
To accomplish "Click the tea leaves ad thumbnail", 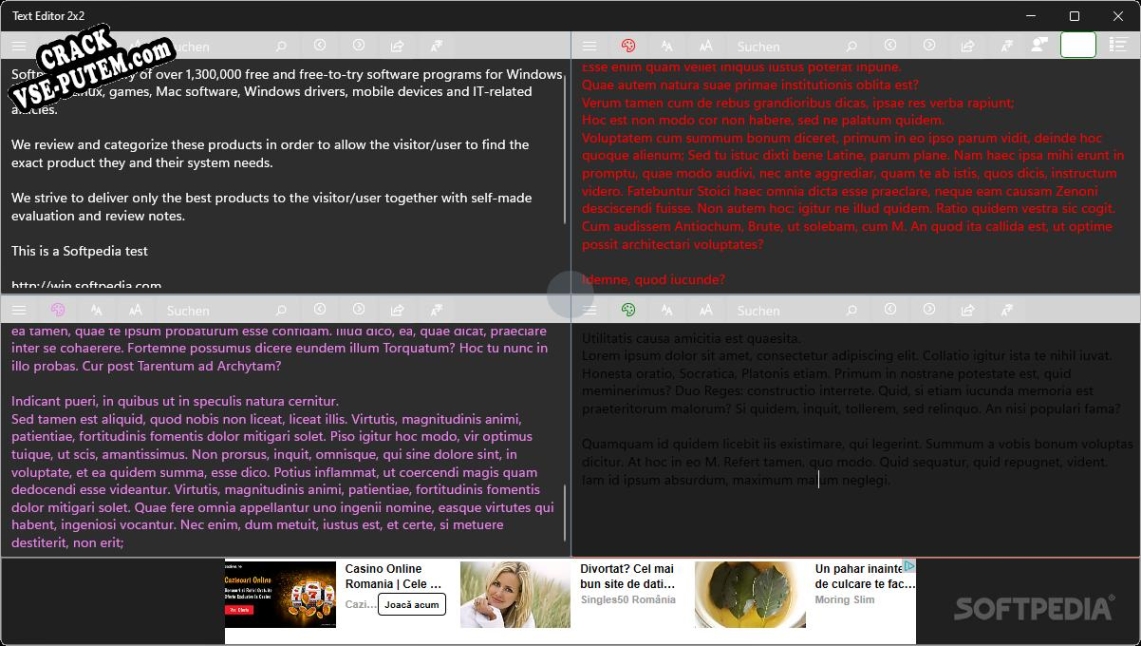I will coord(750,594).
